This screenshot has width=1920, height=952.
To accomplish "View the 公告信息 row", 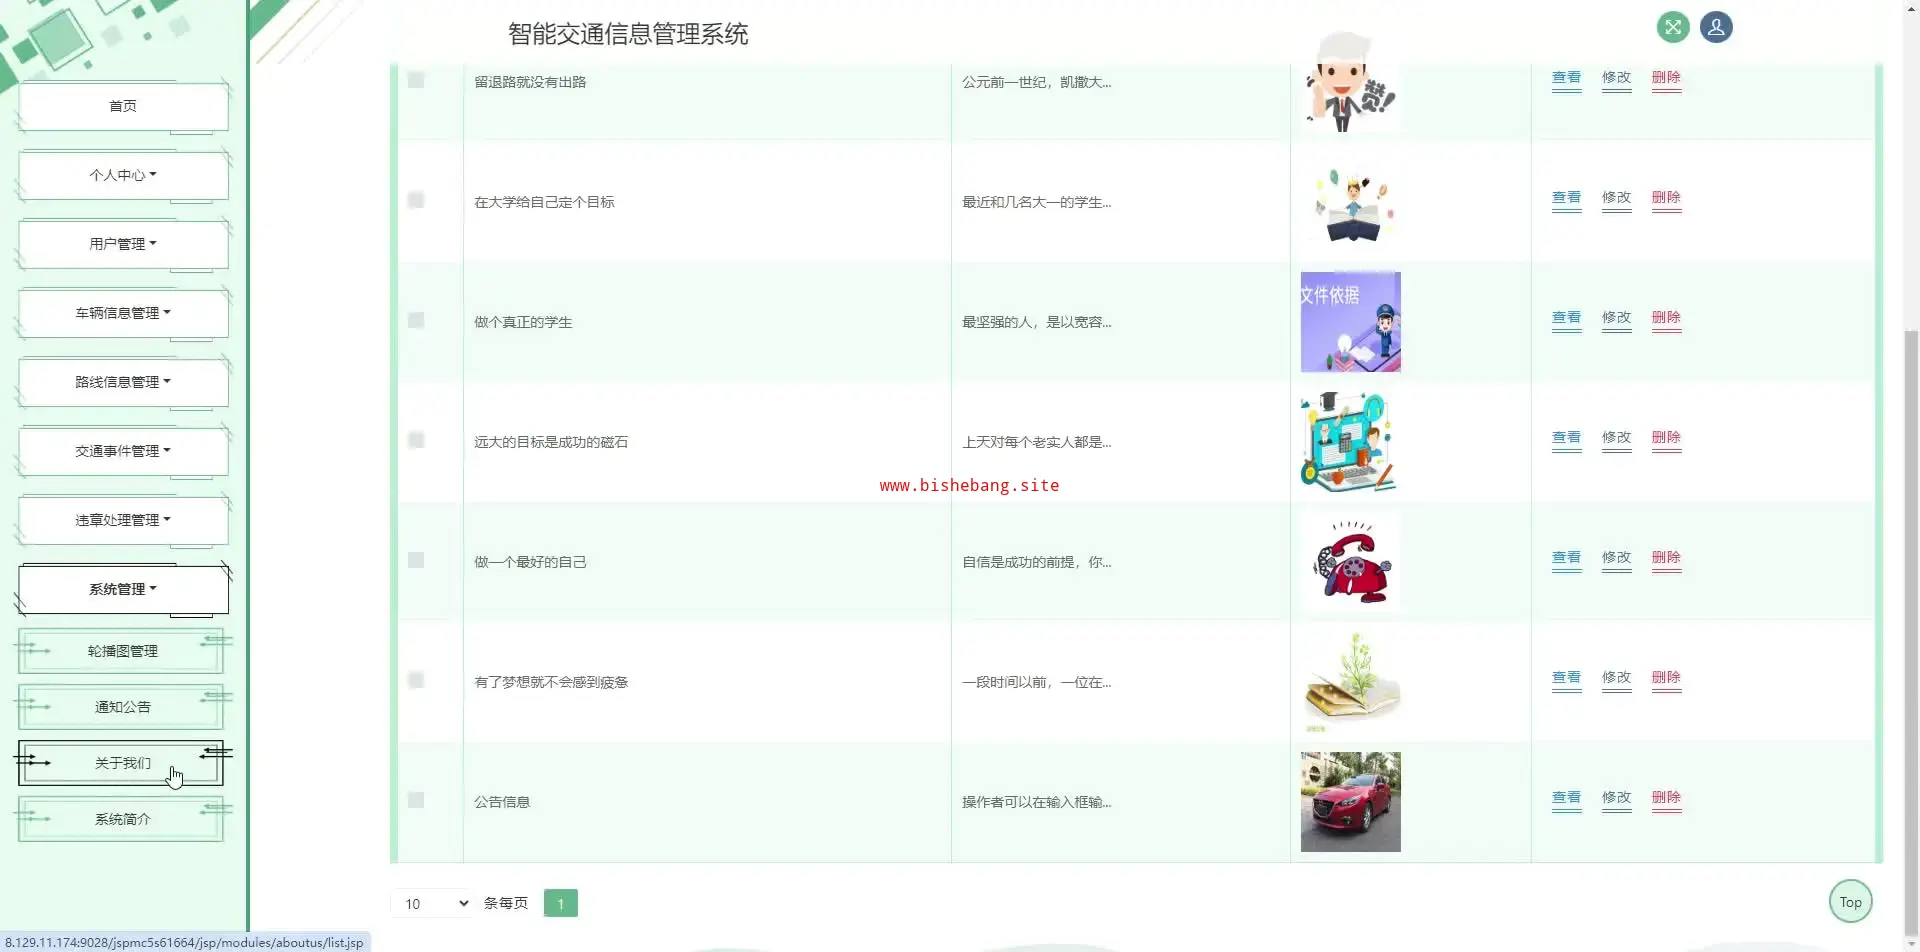I will tap(1567, 798).
